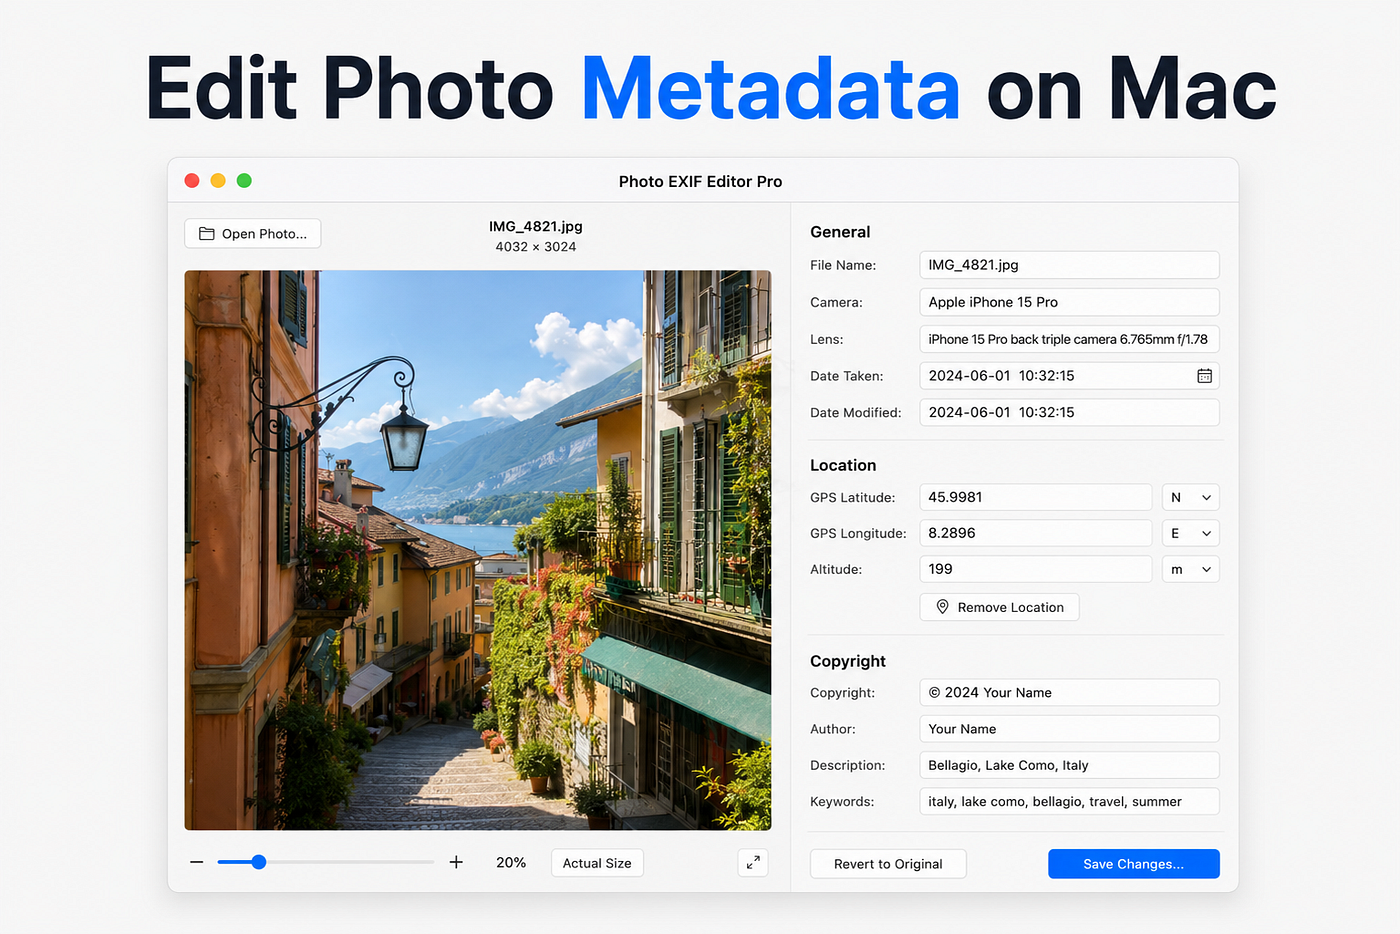Click the zoom slider handle
Screen dimensions: 1400x934
coord(259,862)
